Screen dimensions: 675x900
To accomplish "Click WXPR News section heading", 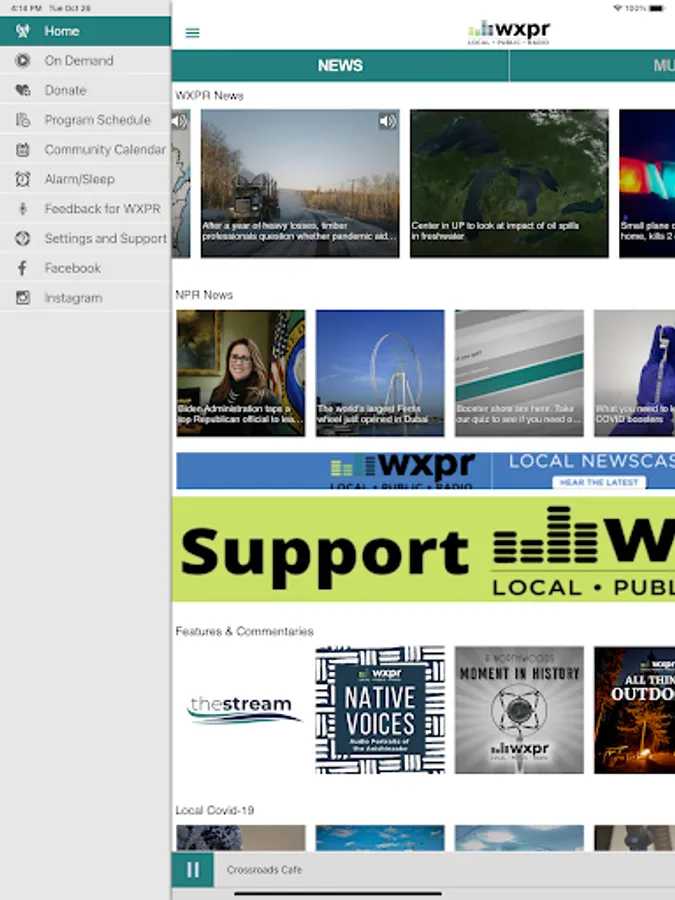I will pos(210,96).
